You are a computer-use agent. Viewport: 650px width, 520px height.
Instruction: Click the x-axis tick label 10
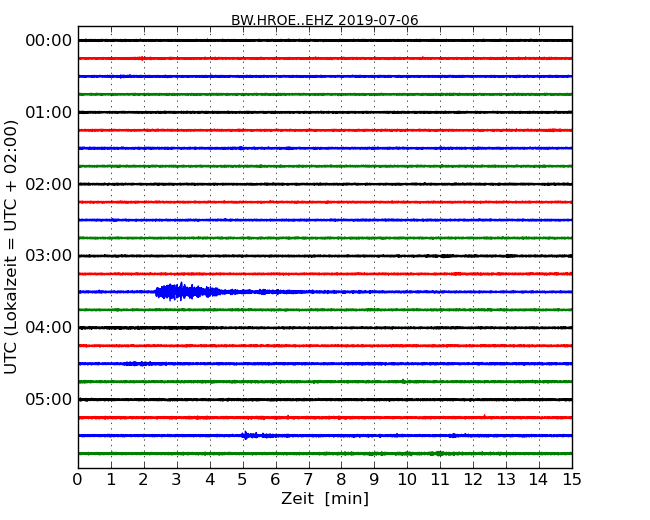[x=407, y=480]
